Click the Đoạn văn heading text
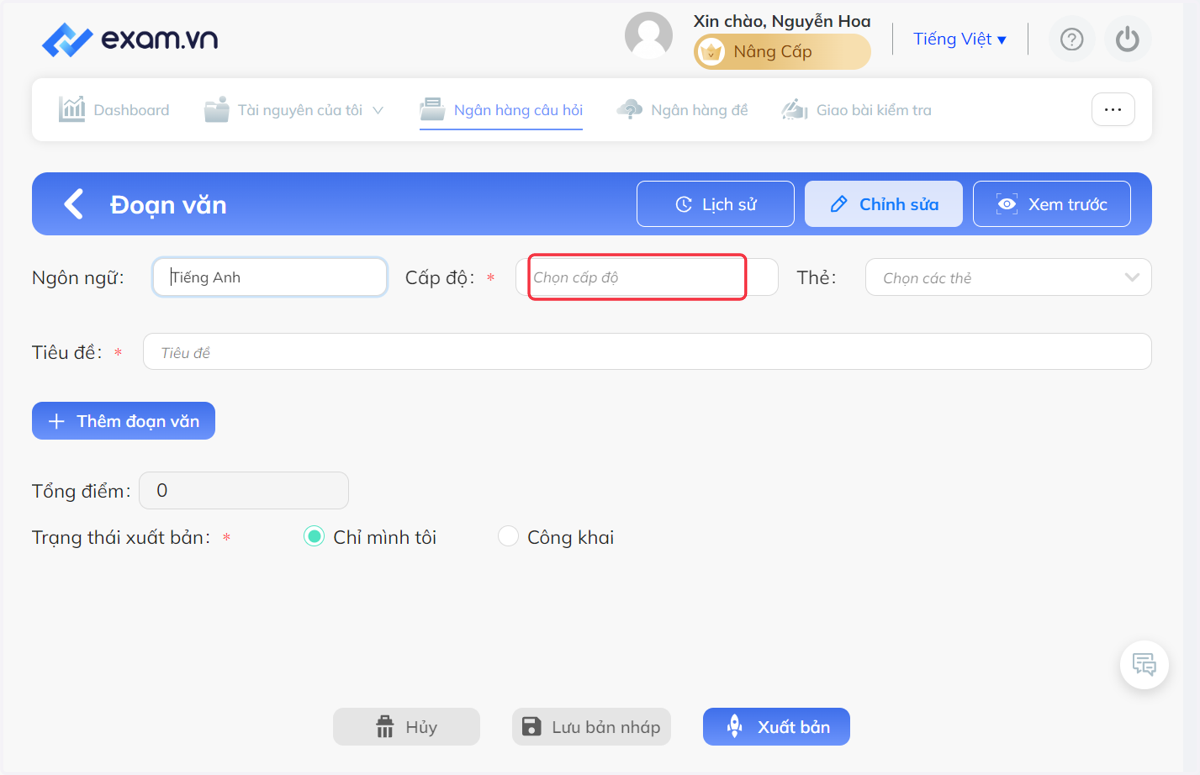This screenshot has width=1200, height=775. coord(169,205)
